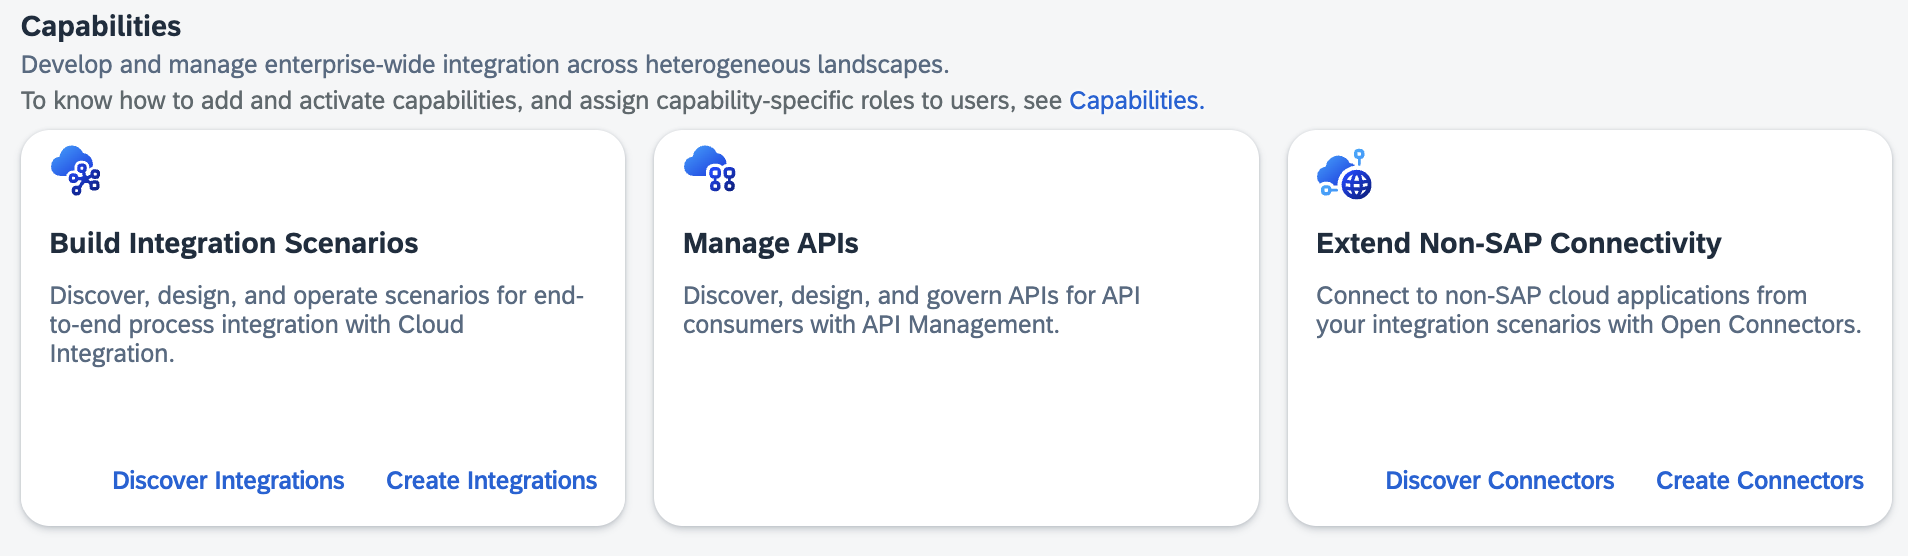Click the Open Connectors description text
The image size is (1908, 556).
(x=1588, y=310)
